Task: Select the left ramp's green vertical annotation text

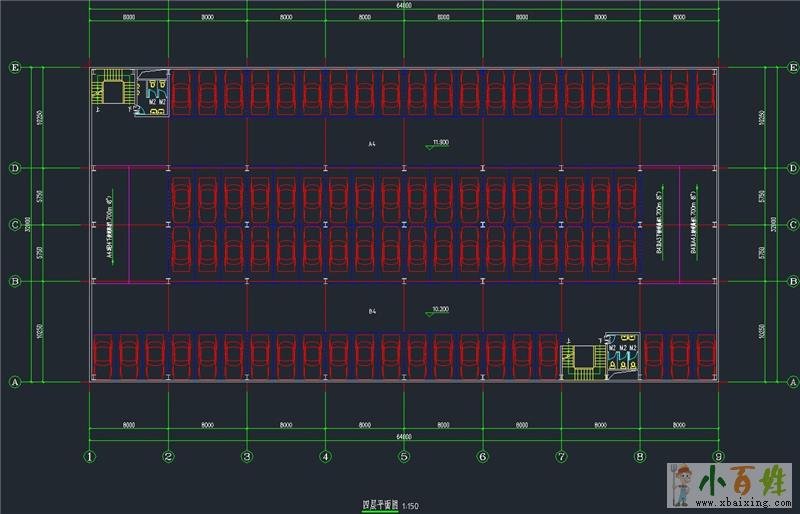Action: [108, 226]
